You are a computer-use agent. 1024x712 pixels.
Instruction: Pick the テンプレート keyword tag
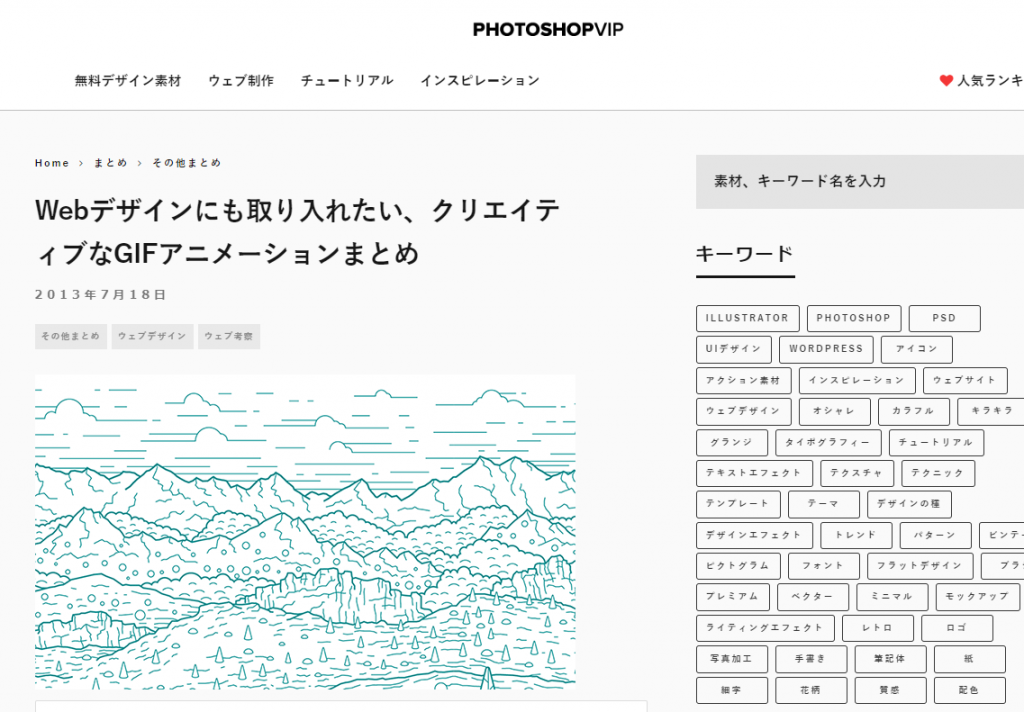(x=738, y=504)
